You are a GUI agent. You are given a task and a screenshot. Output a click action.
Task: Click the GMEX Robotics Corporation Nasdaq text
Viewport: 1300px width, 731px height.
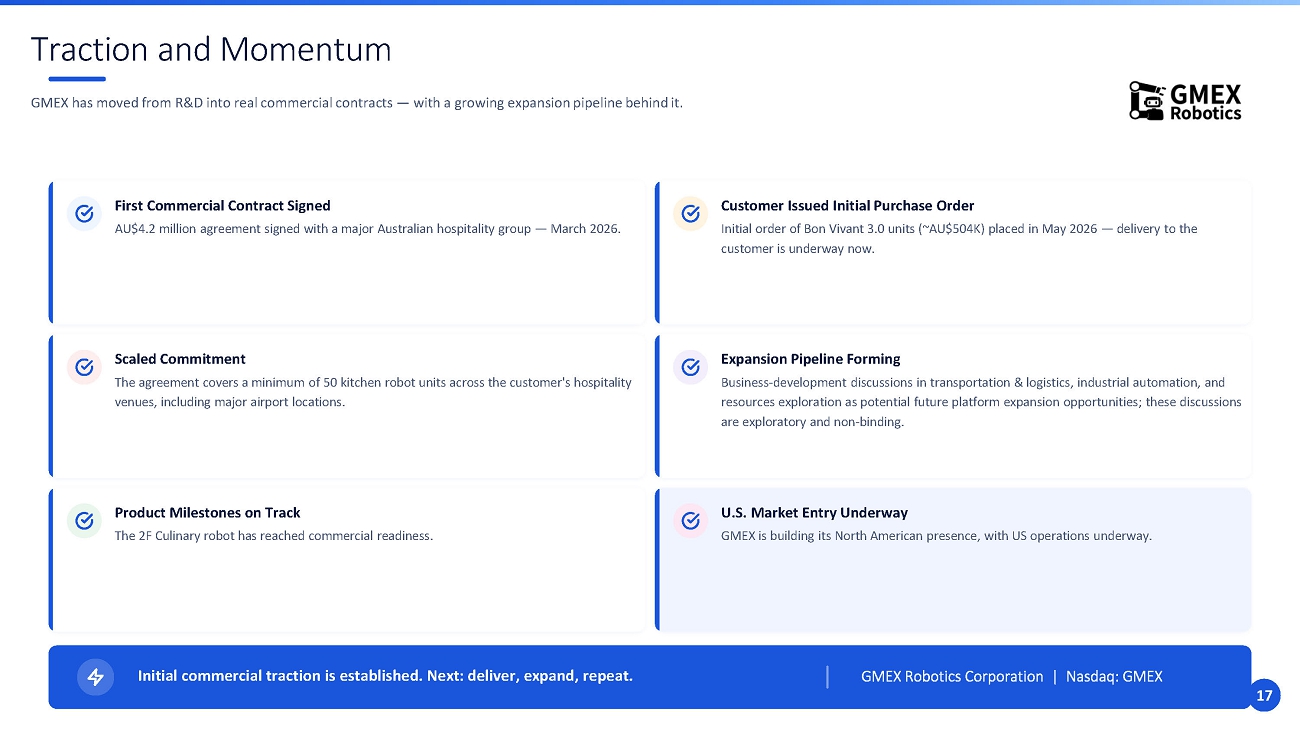click(1012, 676)
